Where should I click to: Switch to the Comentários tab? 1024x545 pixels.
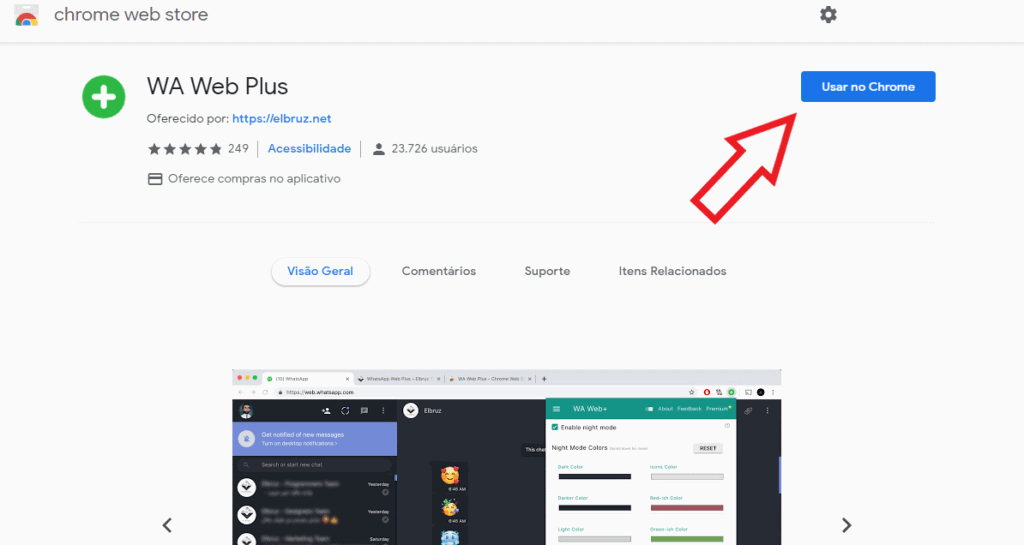(439, 271)
